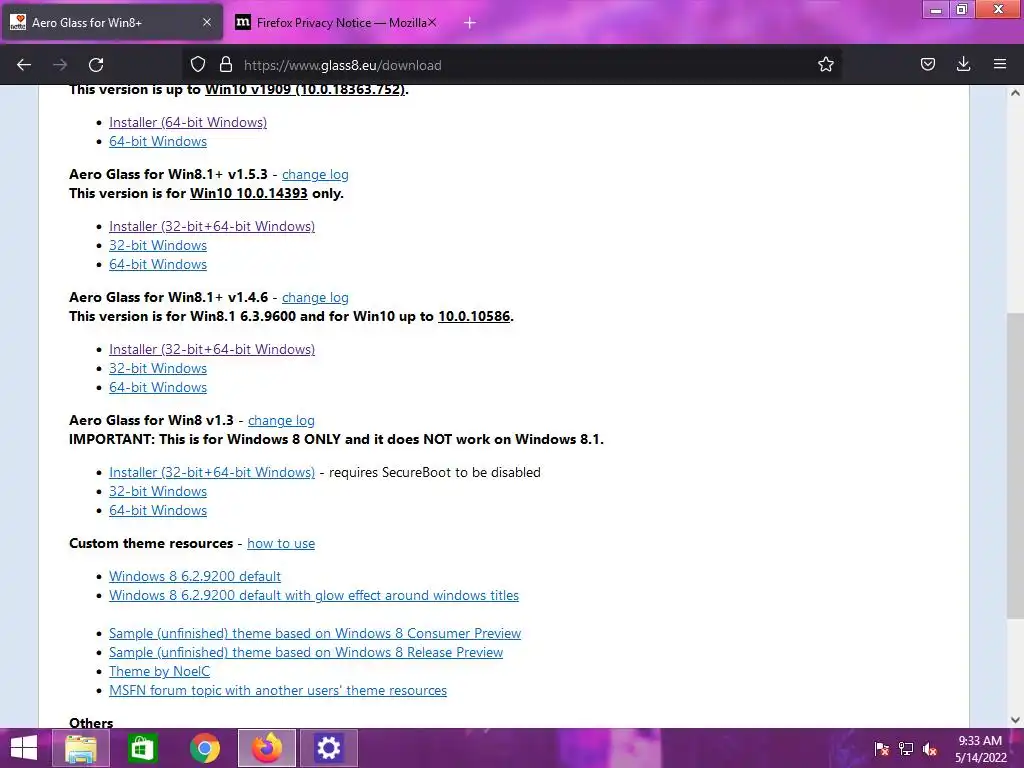Open v1.5.3 change log link
The height and width of the screenshot is (768, 1024).
click(x=315, y=174)
